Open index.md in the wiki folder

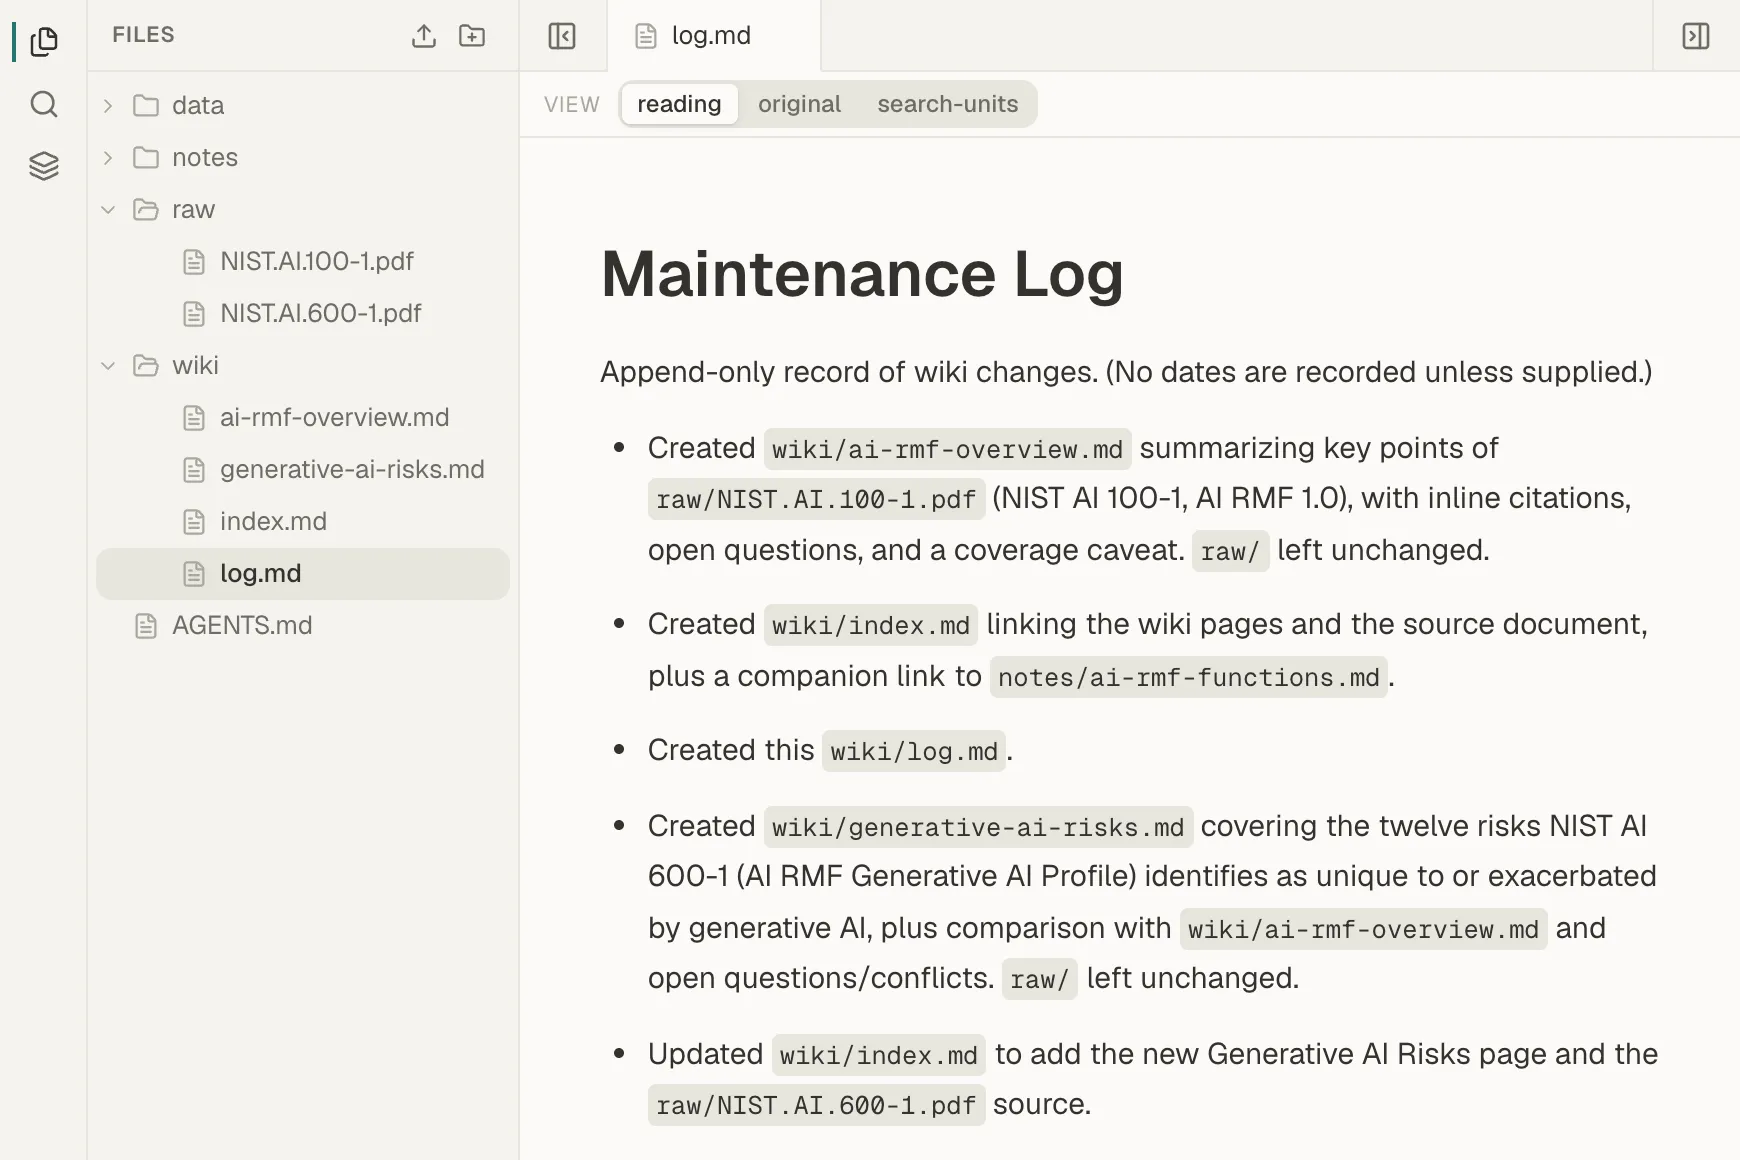(303, 522)
